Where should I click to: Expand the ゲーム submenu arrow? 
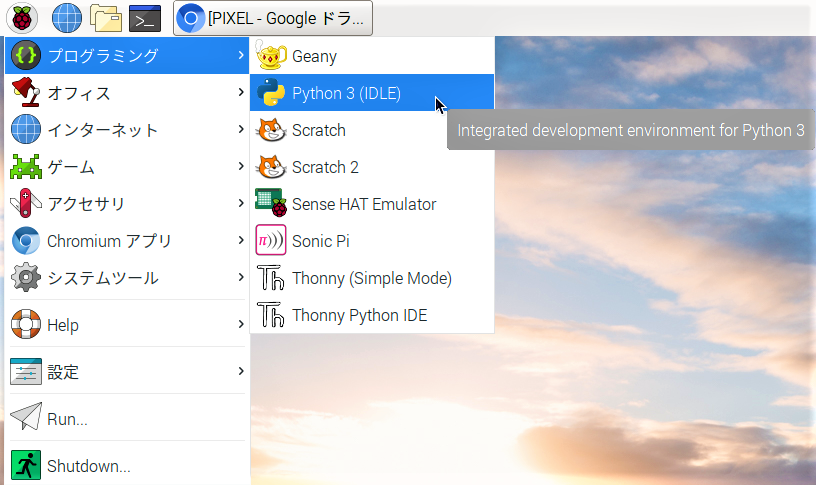pos(240,166)
